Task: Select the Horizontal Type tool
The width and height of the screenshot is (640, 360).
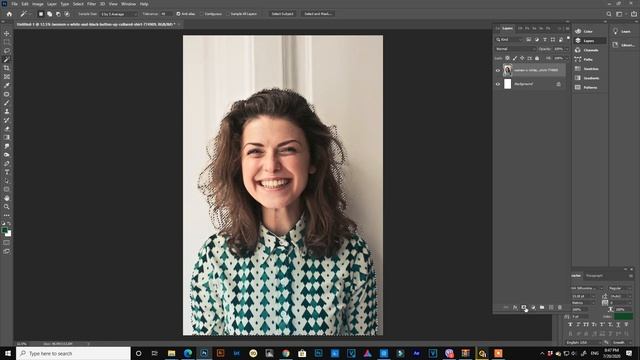Action: pos(7,172)
